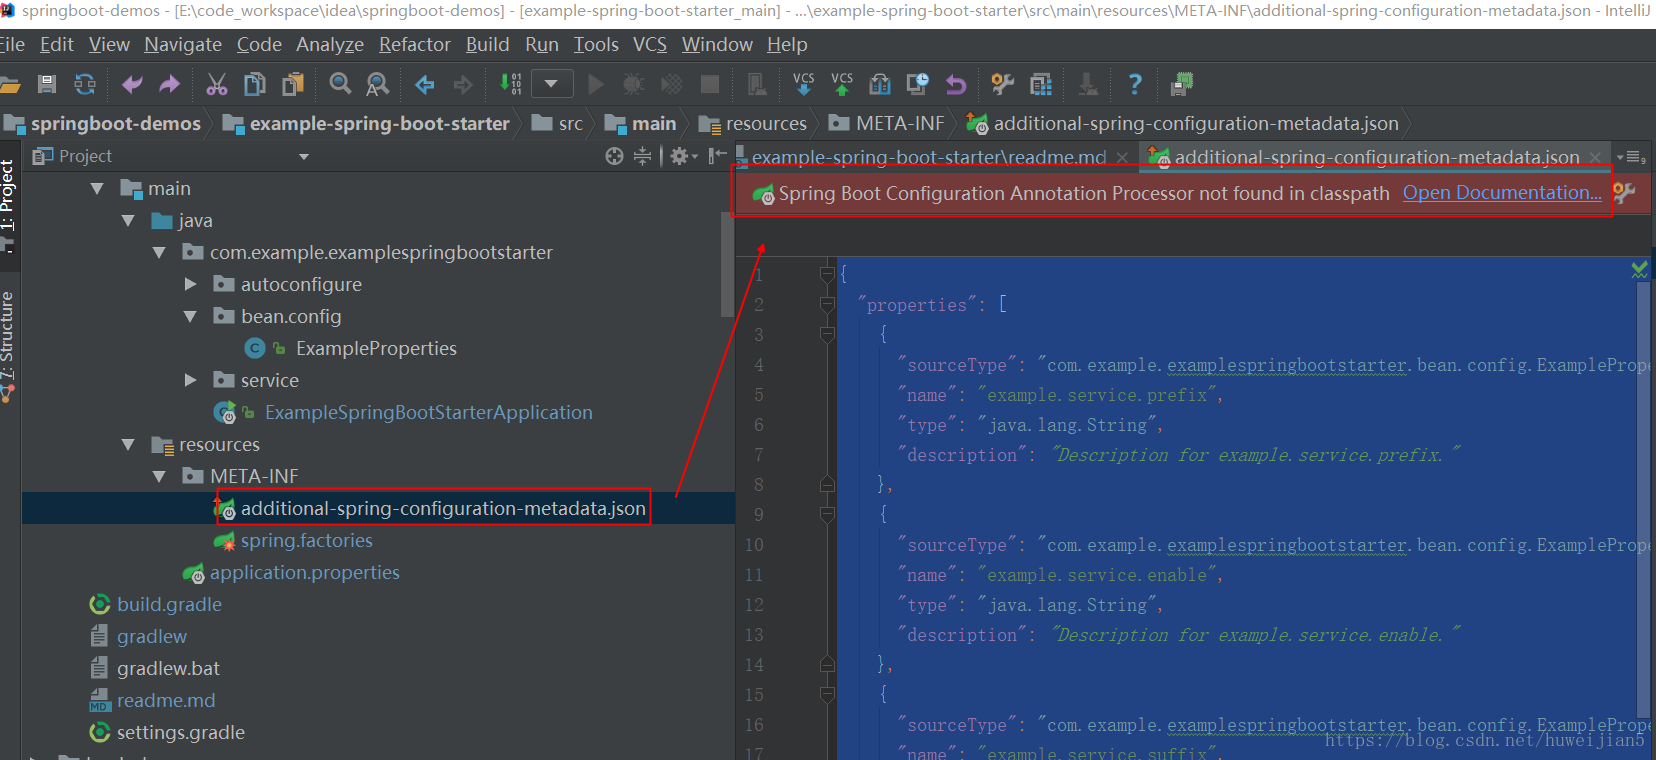1656x760 pixels.
Task: Open the Project view type dropdown
Action: [x=304, y=157]
